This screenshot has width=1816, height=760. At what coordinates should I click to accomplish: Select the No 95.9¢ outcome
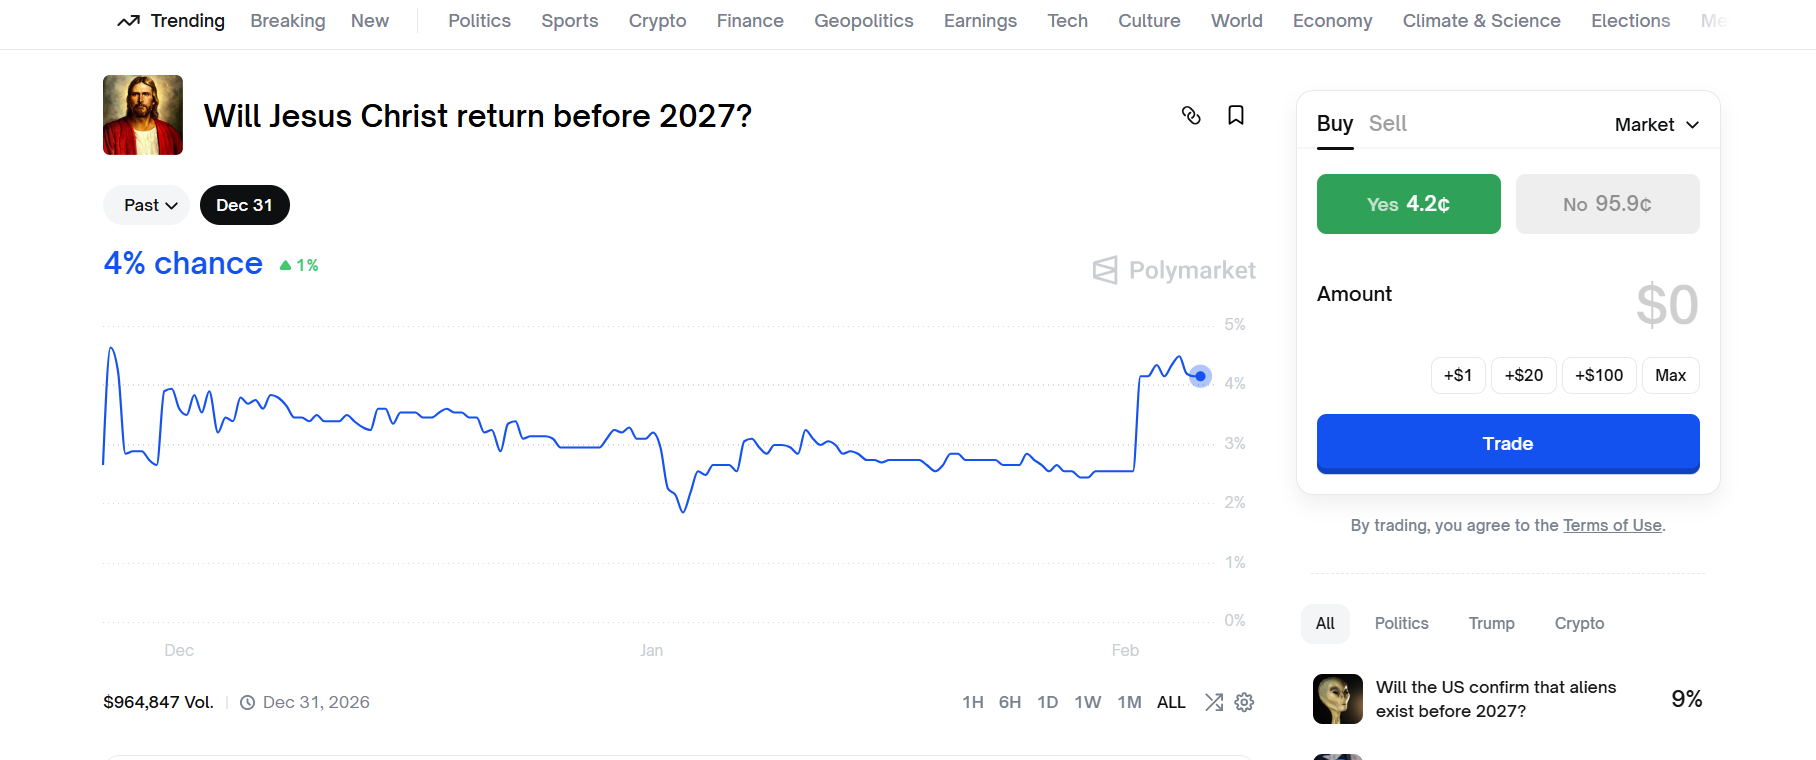(1607, 204)
